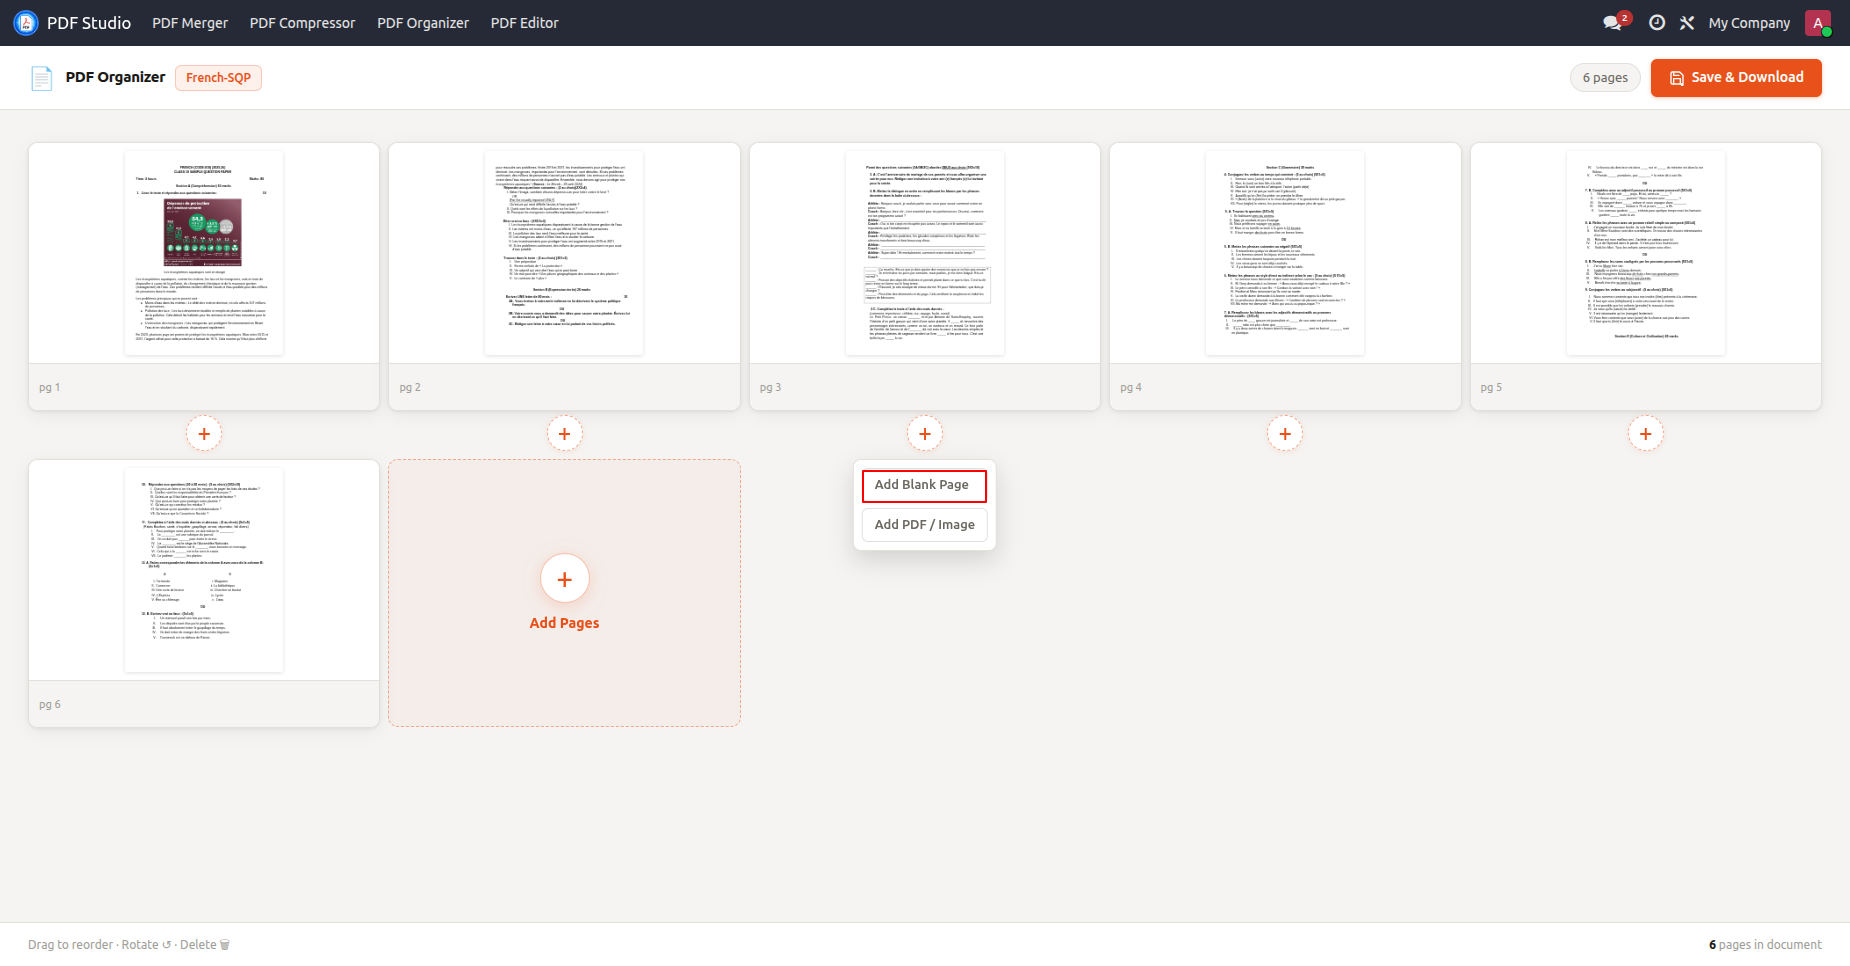Viewport: 1850px width, 966px height.
Task: Select the page 6 thumbnail
Action: pos(204,571)
